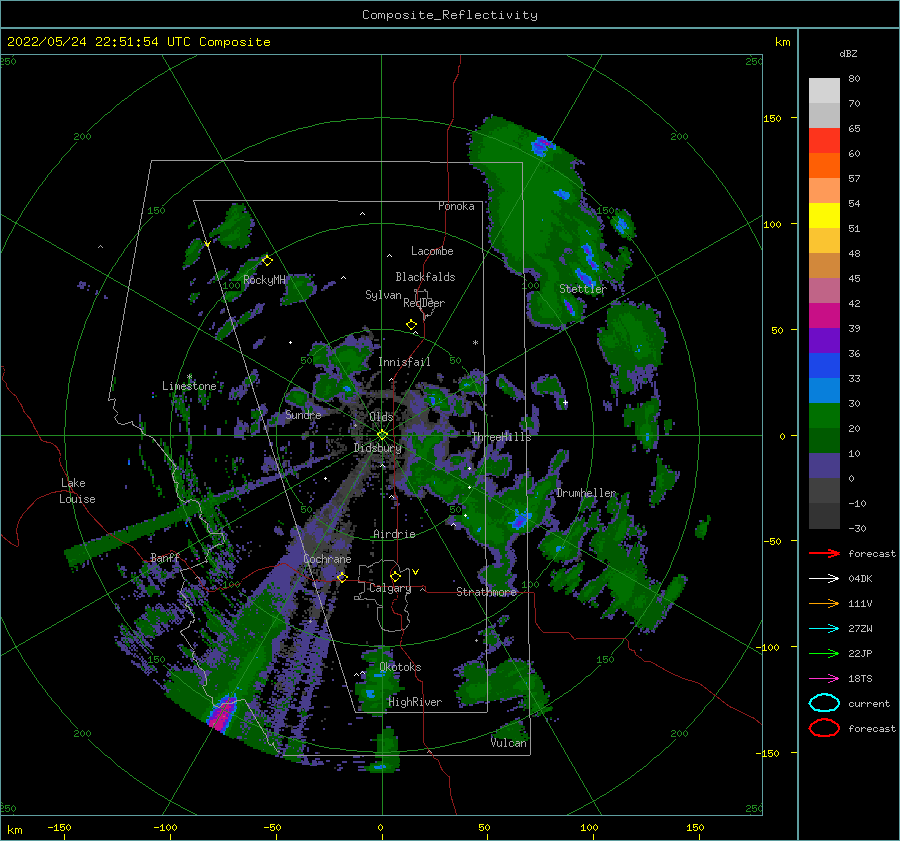Screen dimensions: 900x841
Task: Click the Calgary city label
Action: click(x=390, y=588)
